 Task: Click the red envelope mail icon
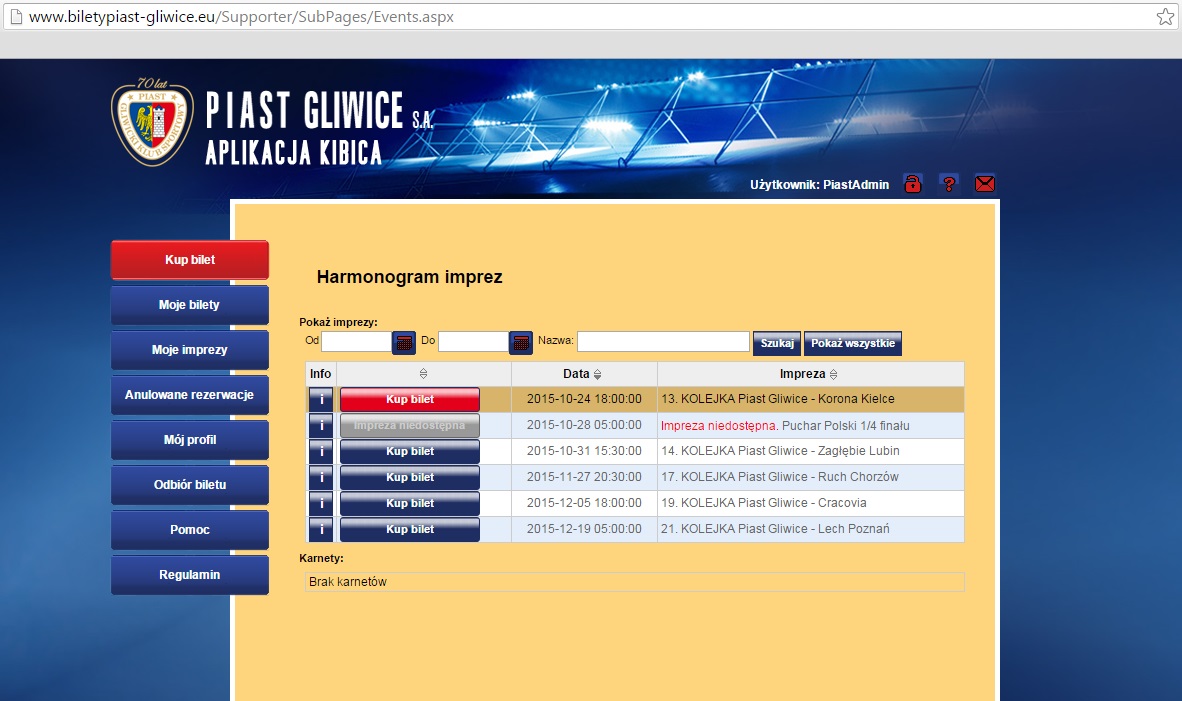click(x=985, y=184)
